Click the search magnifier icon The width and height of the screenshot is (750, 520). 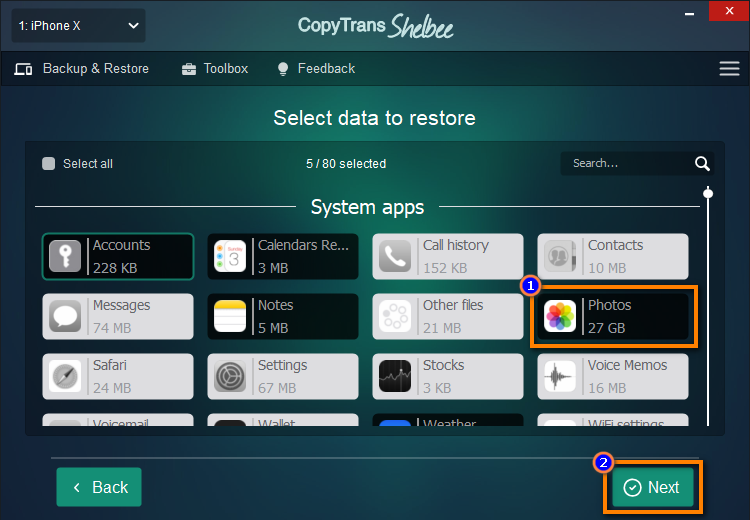pyautogui.click(x=702, y=164)
